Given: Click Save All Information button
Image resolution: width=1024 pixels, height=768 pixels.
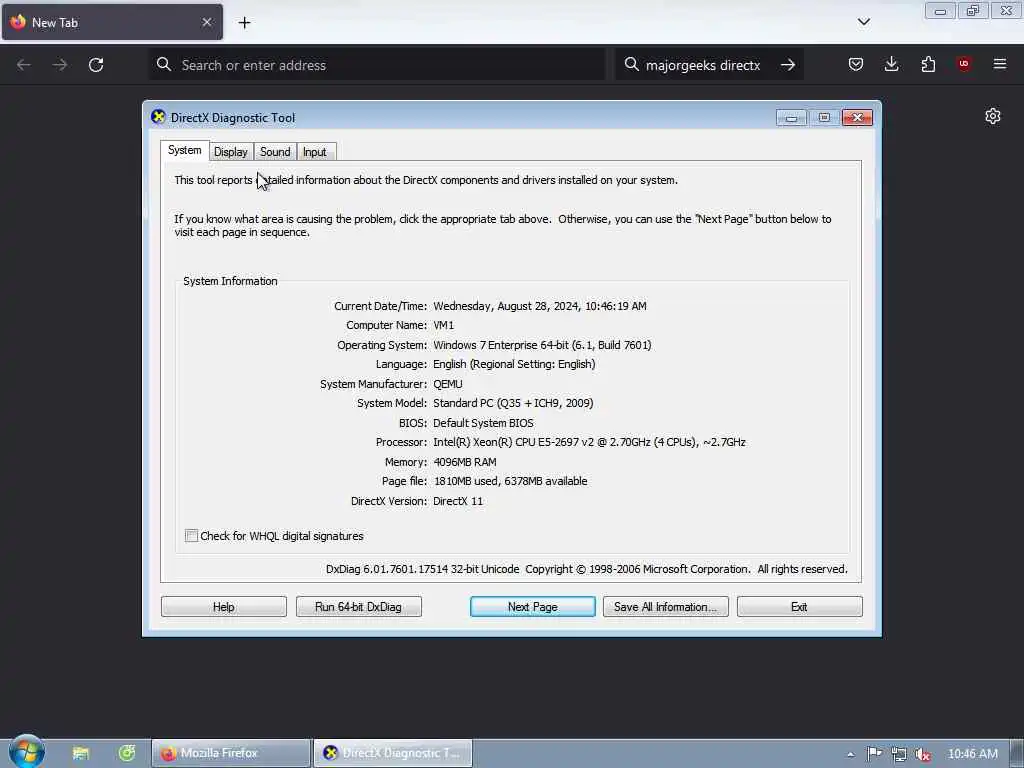Looking at the screenshot, I should pyautogui.click(x=665, y=607).
